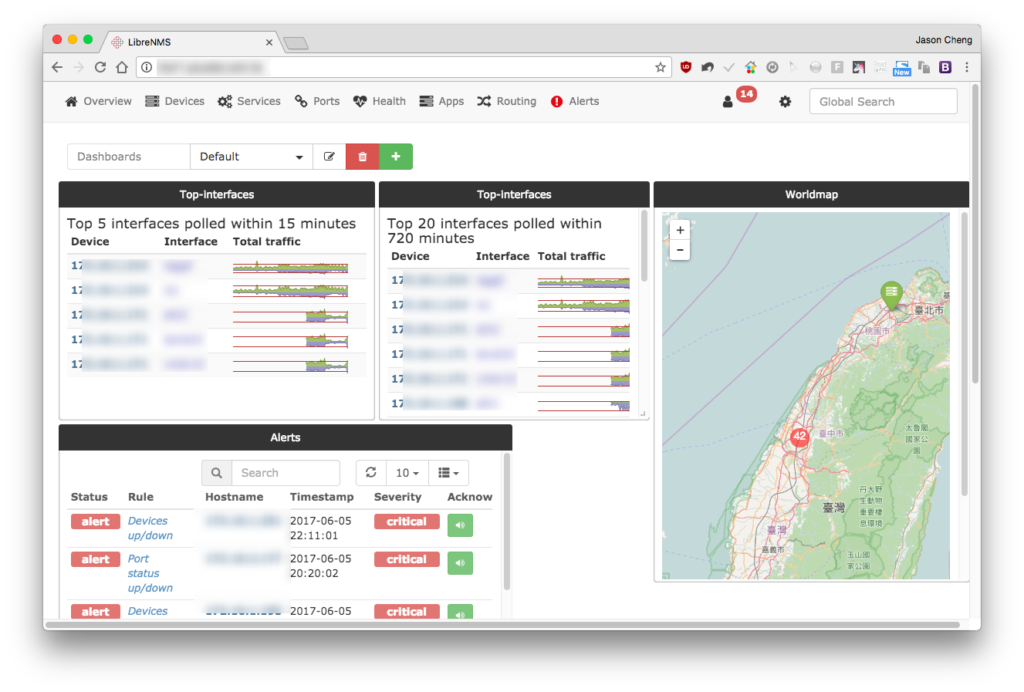Open the Alerts column list dropdown
This screenshot has height=692, width=1024.
(448, 473)
